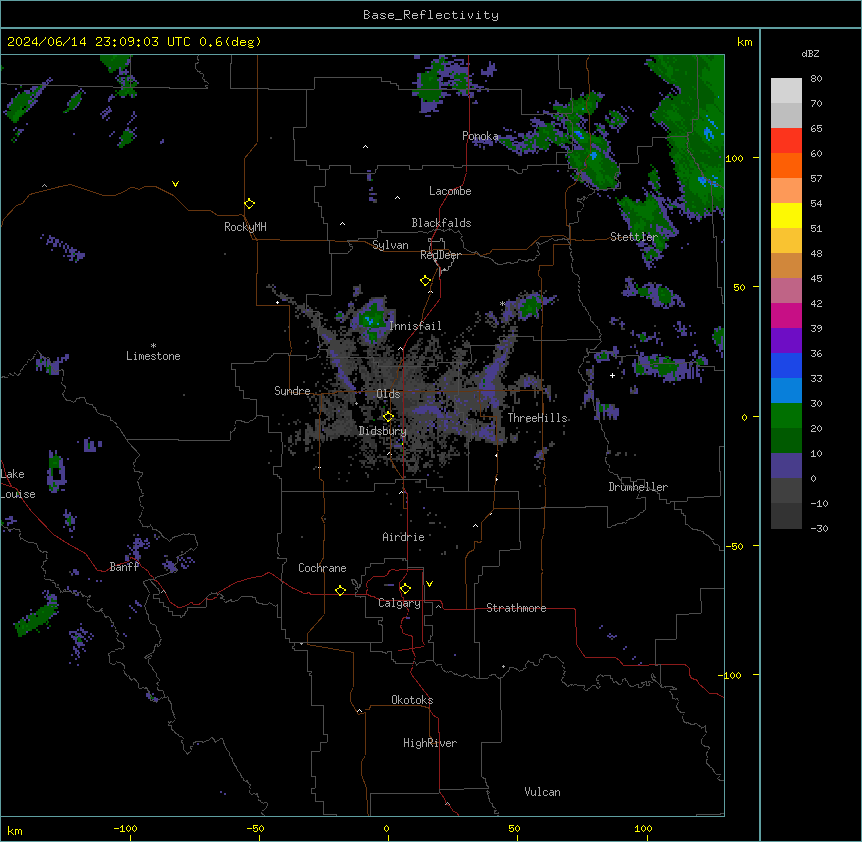This screenshot has height=842, width=862.
Task: Select the Vulcan label
Action: point(542,792)
